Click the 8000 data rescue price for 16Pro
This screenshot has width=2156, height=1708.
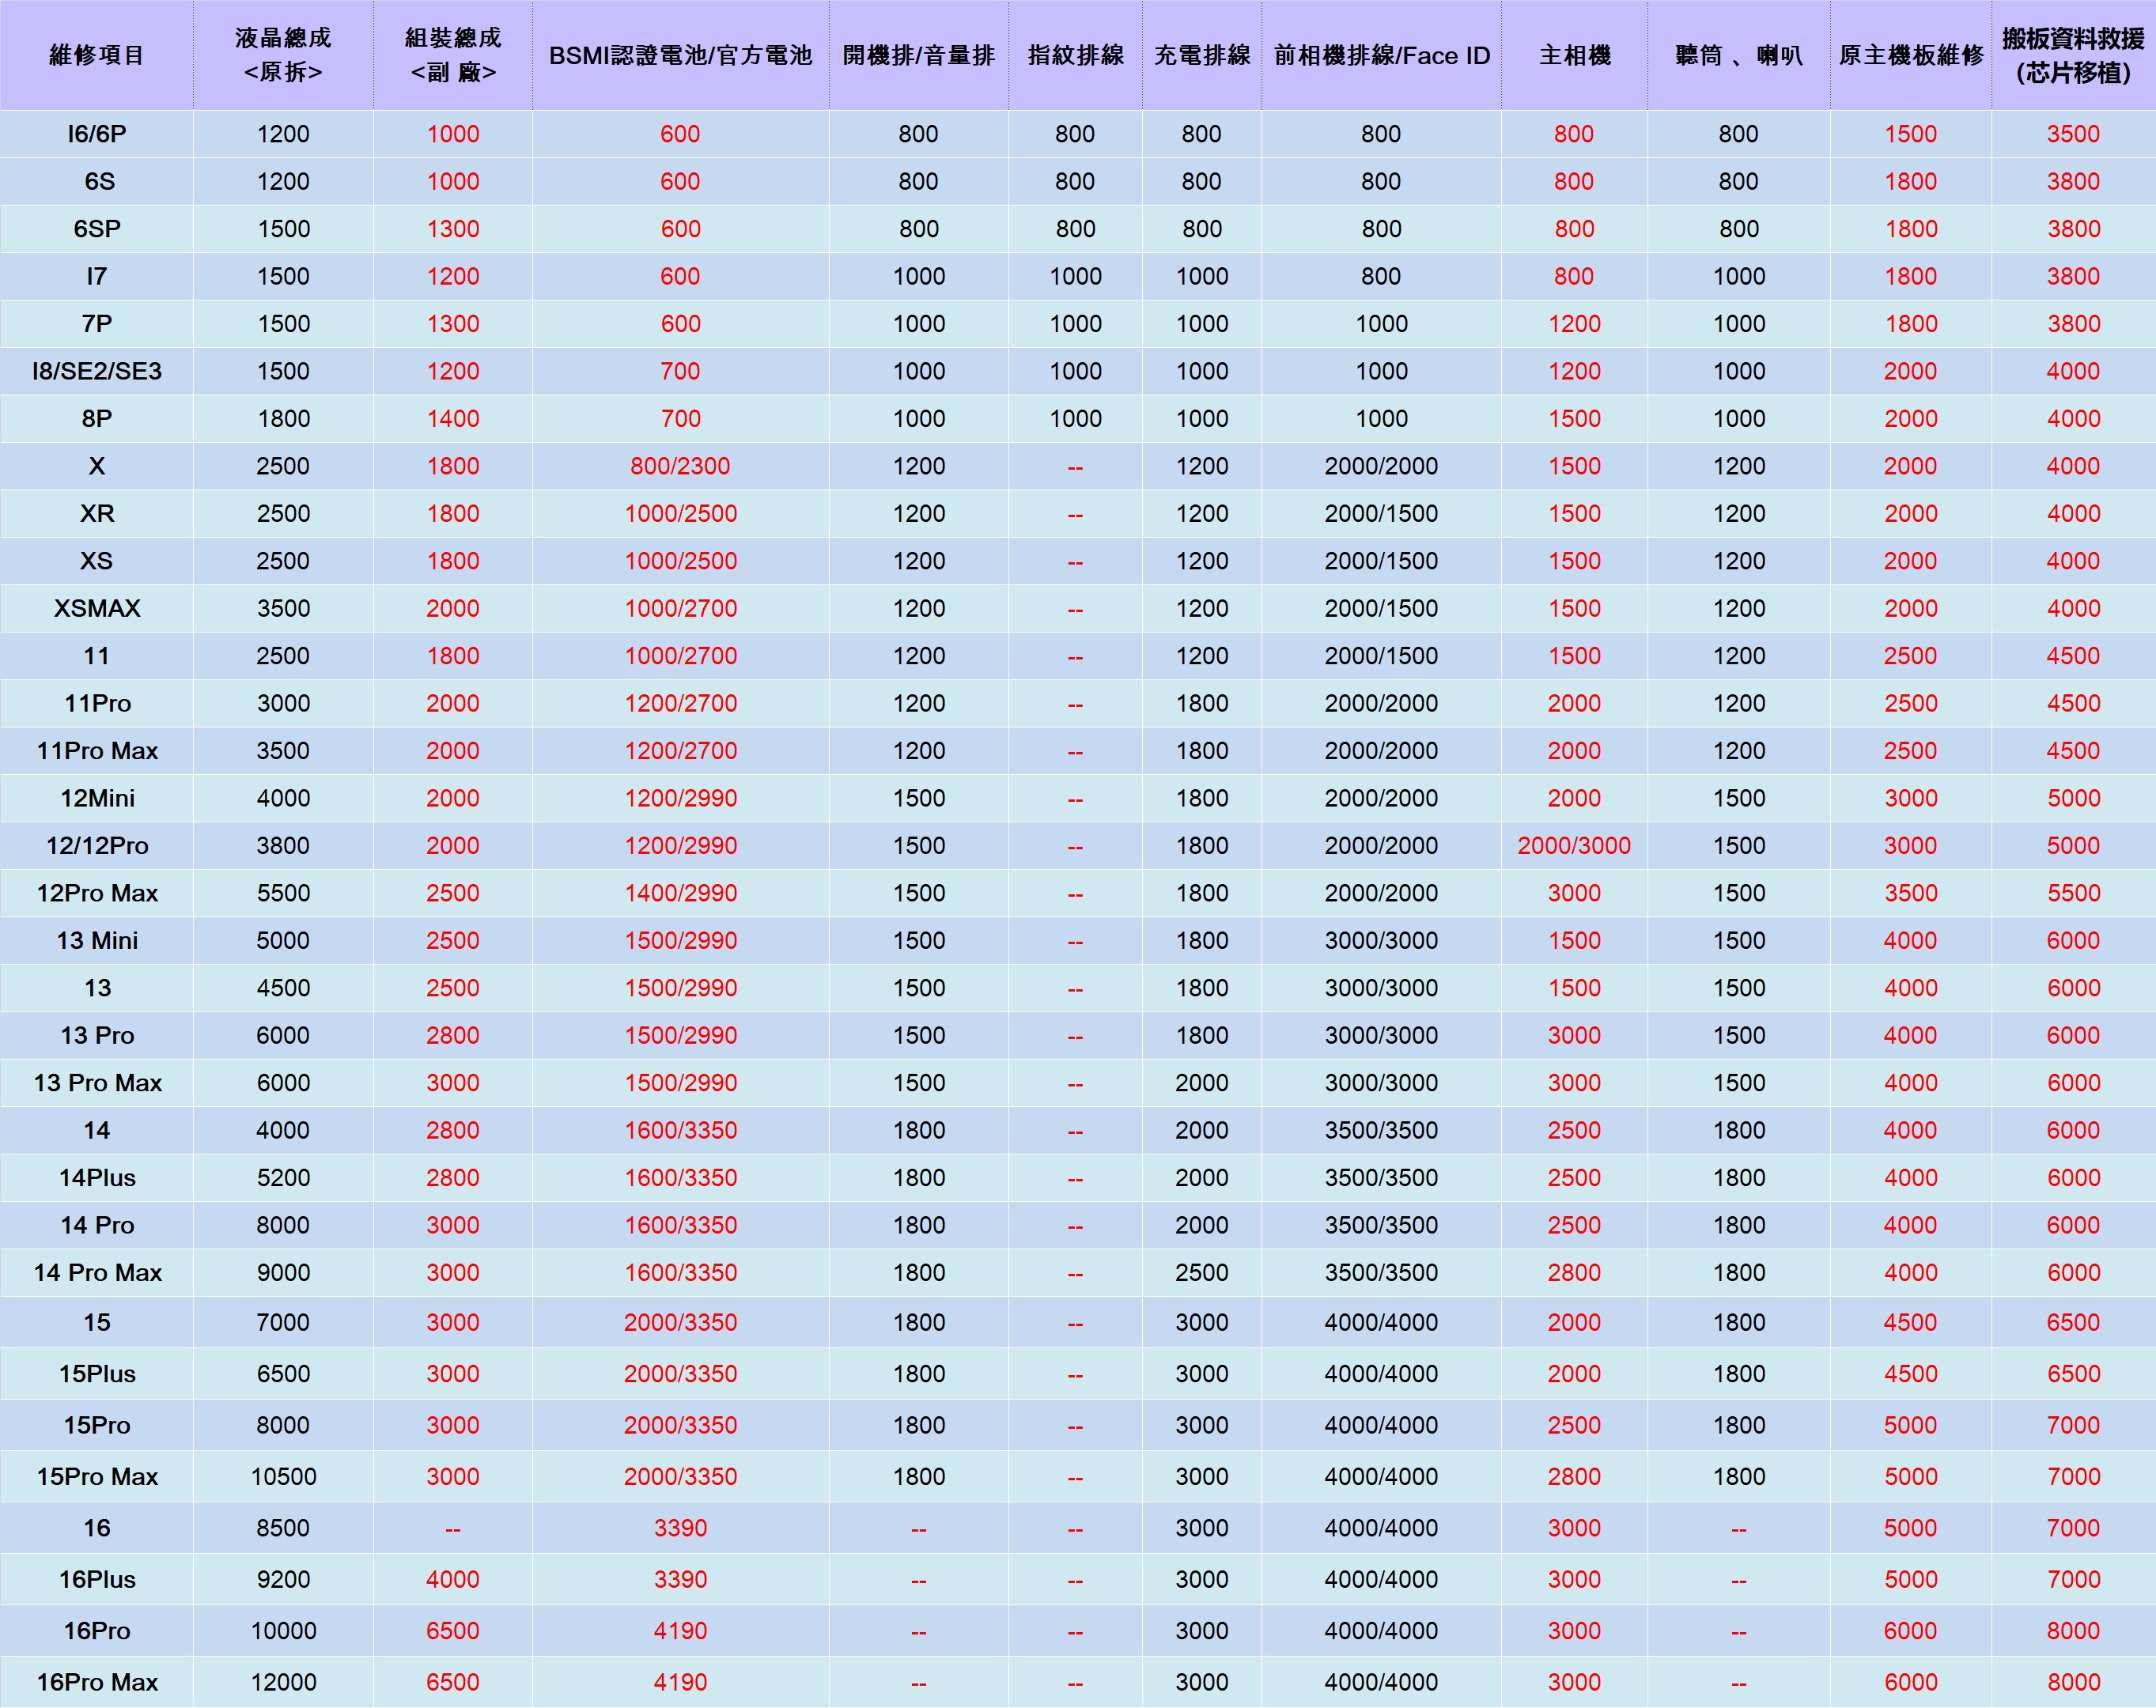(2073, 1631)
